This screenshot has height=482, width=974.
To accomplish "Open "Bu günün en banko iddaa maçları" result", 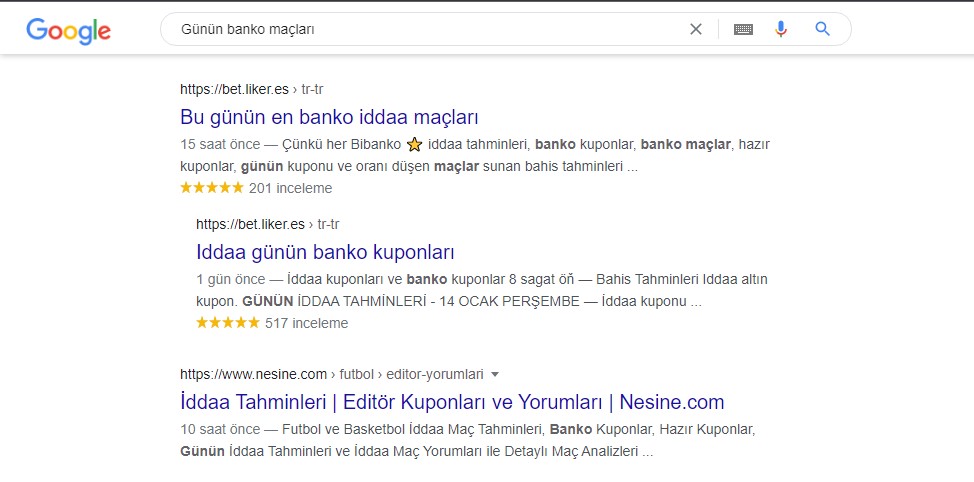I will pos(329,117).
